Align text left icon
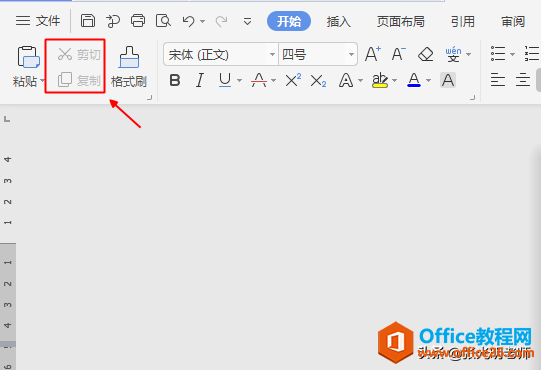Screen dimensions: 541x370 (498, 80)
